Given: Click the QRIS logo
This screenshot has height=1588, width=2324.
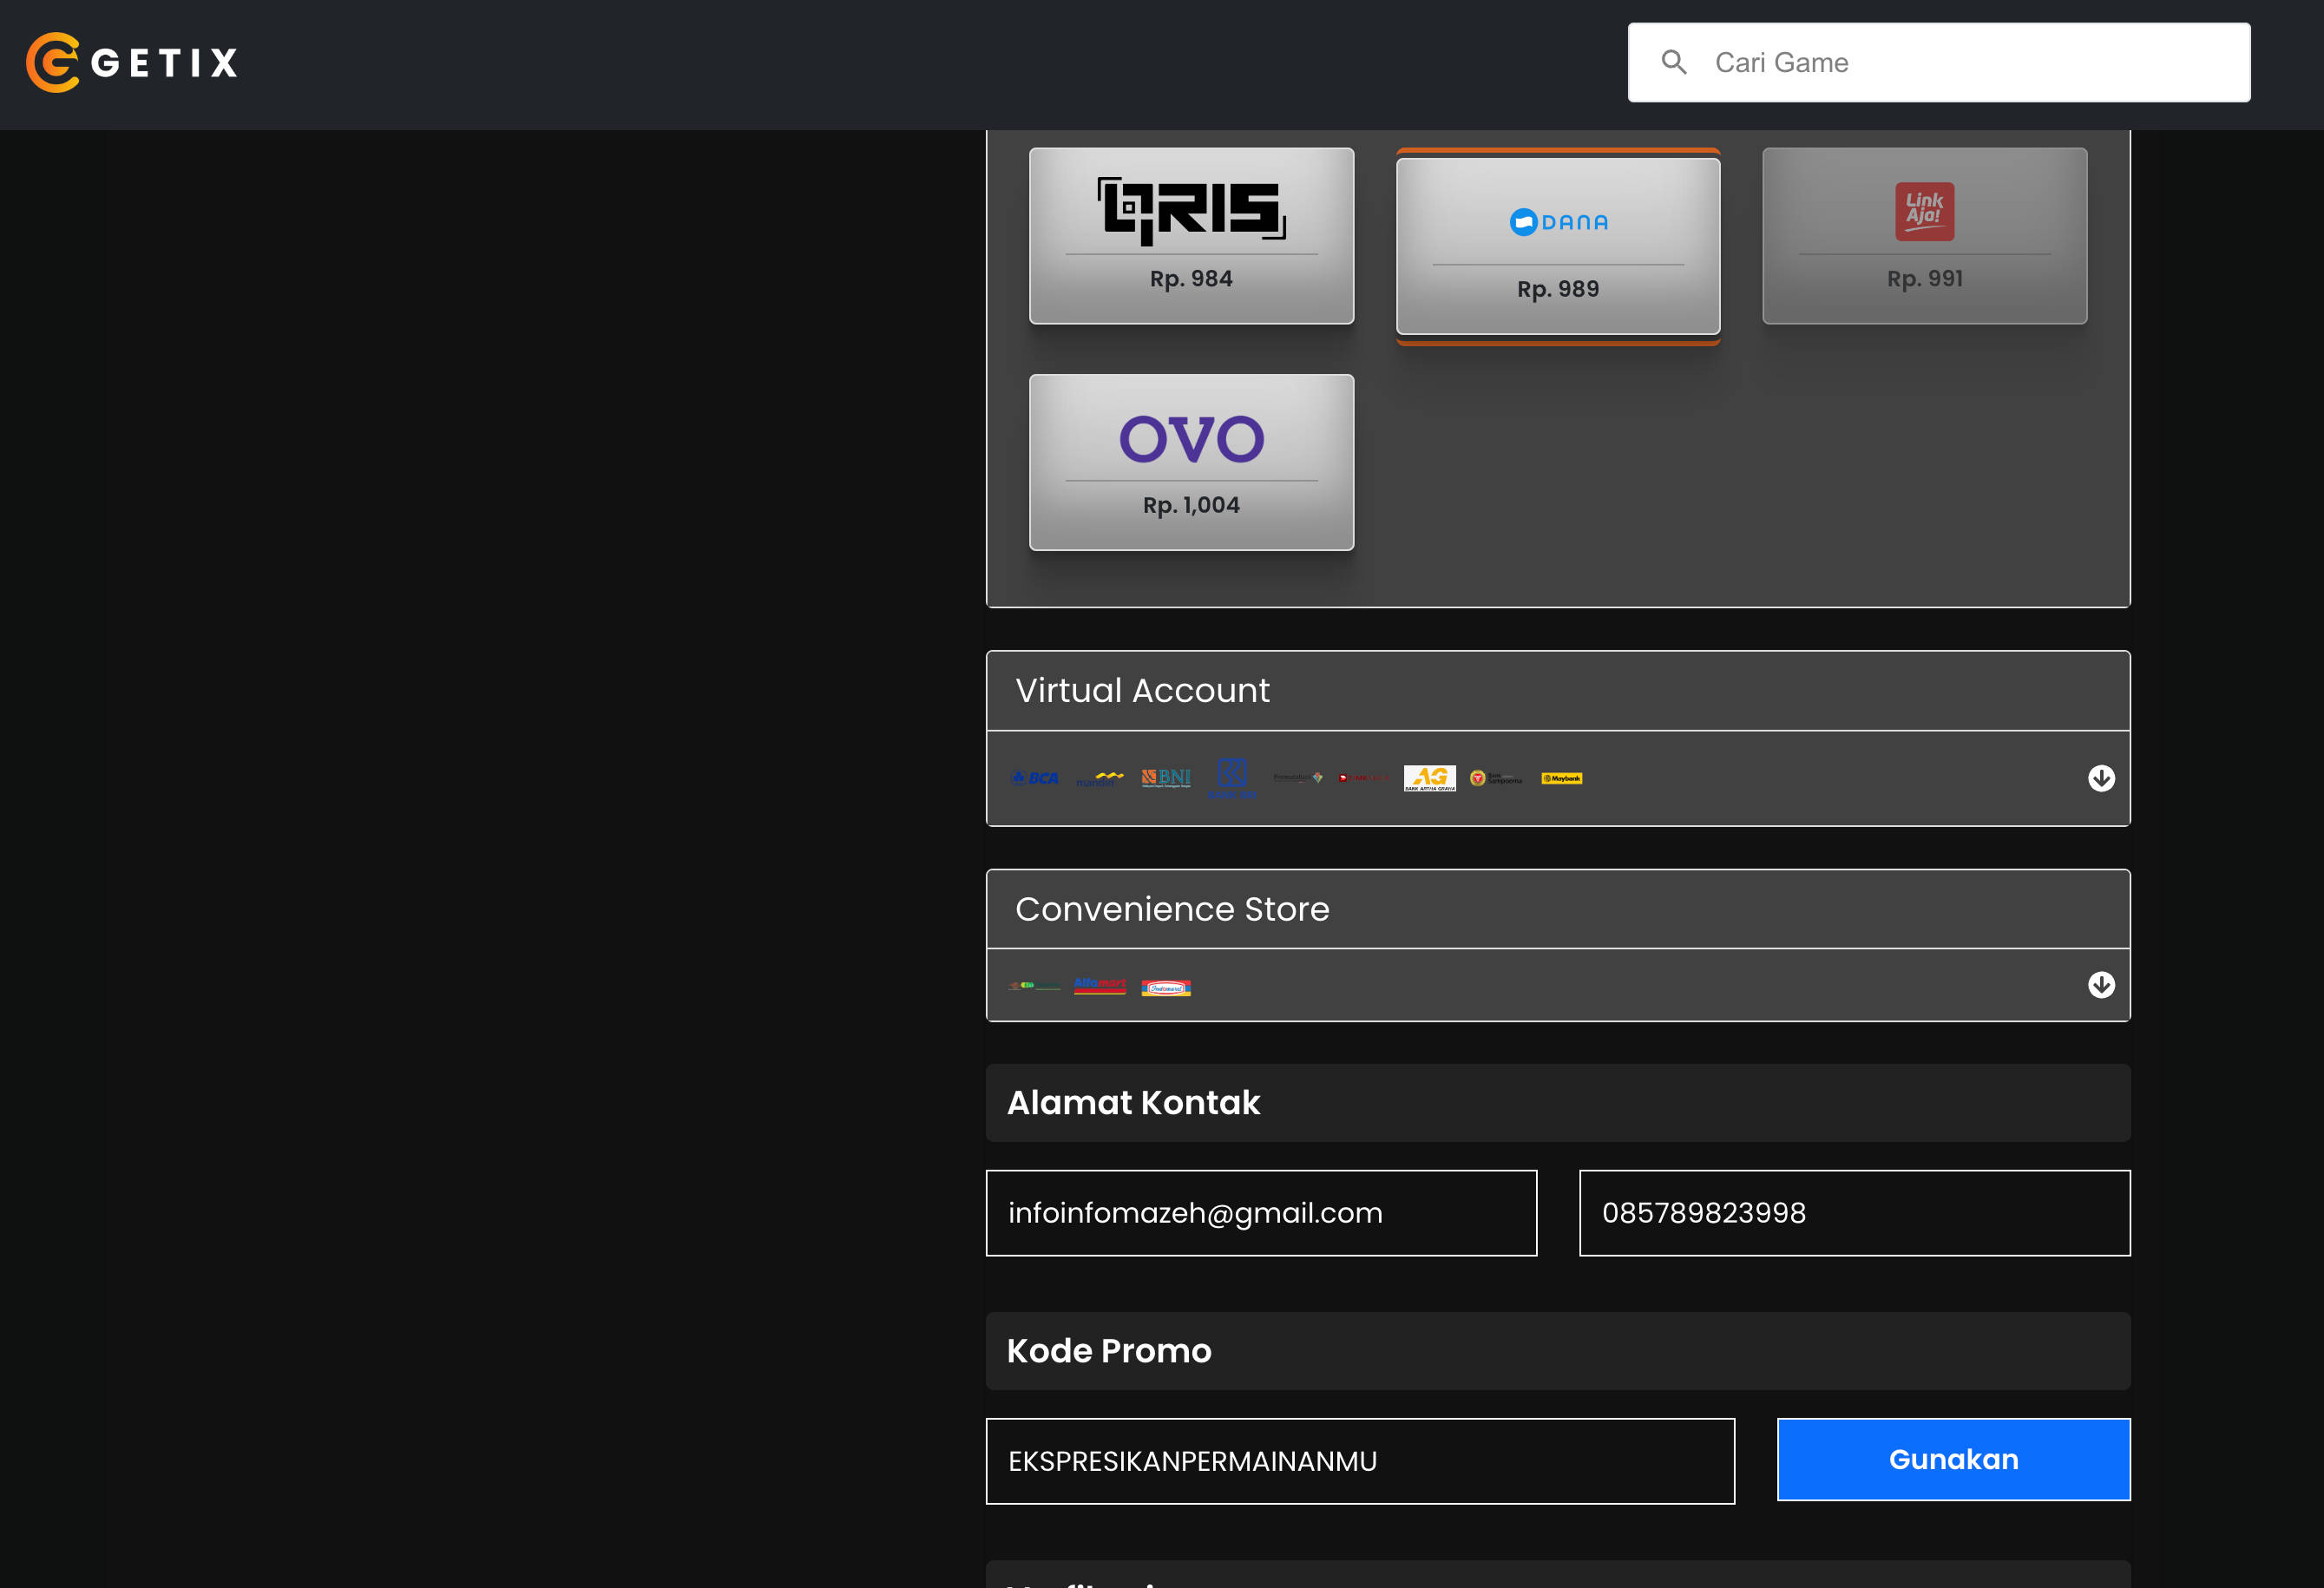Looking at the screenshot, I should pos(1191,211).
